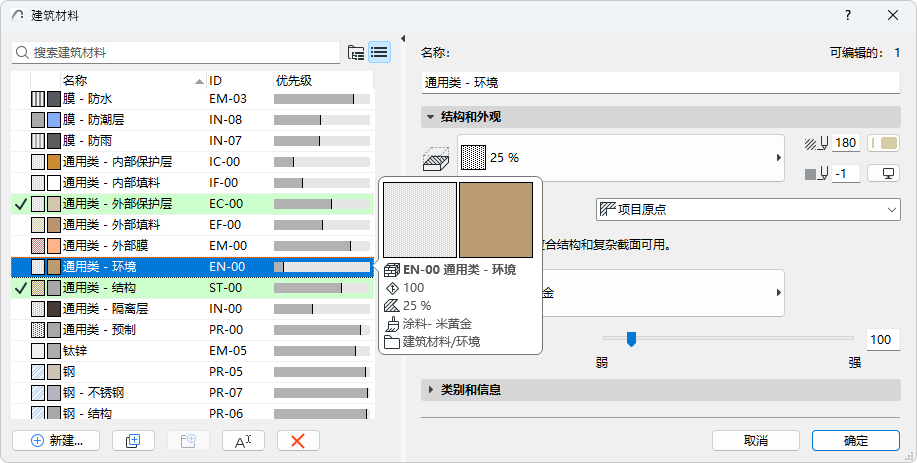The image size is (917, 463).
Task: Click the 新建... button
Action: (56, 440)
